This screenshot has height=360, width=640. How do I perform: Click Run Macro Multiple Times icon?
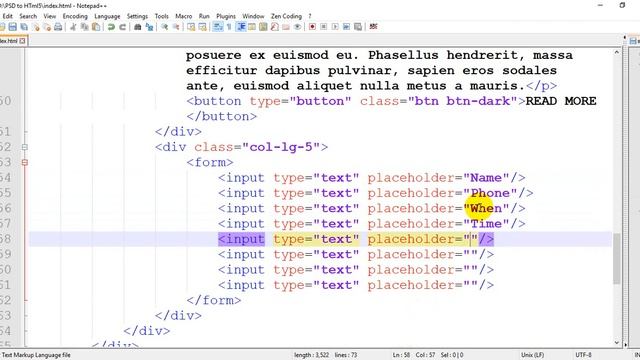tap(347, 27)
